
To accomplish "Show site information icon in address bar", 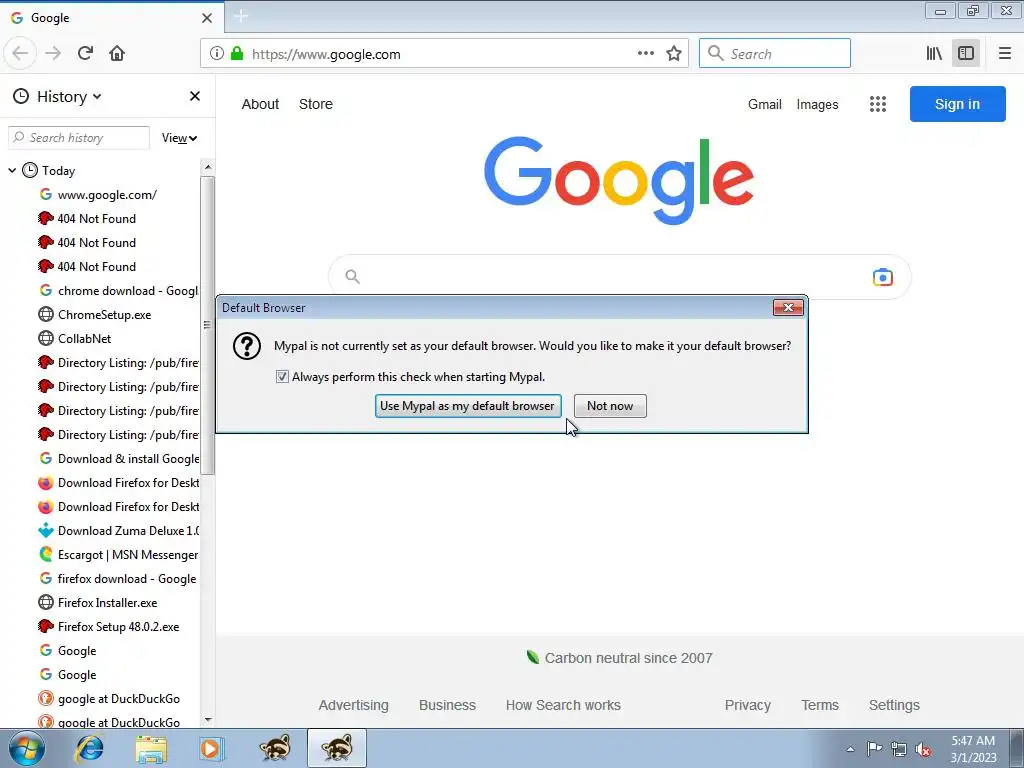I will coord(217,54).
